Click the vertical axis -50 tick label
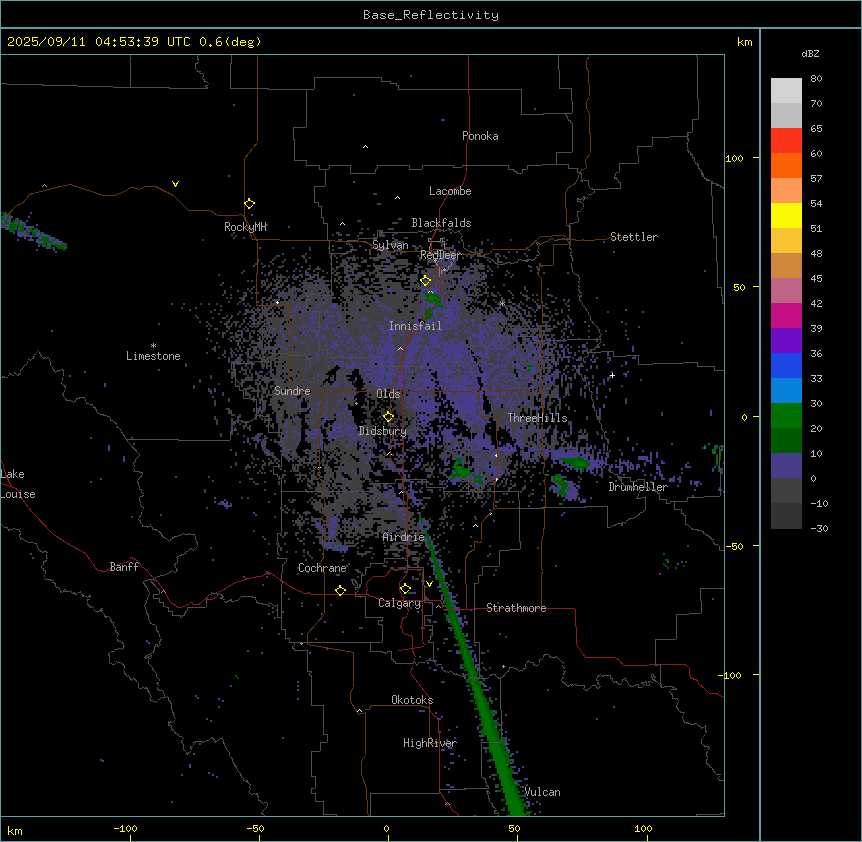The height and width of the screenshot is (842, 862). pos(734,546)
